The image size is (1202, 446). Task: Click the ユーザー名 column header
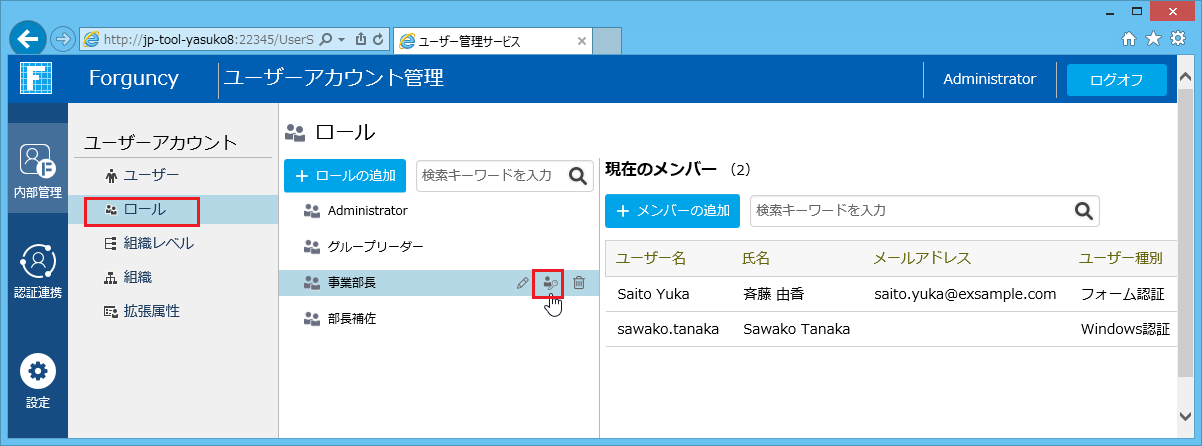coord(651,258)
